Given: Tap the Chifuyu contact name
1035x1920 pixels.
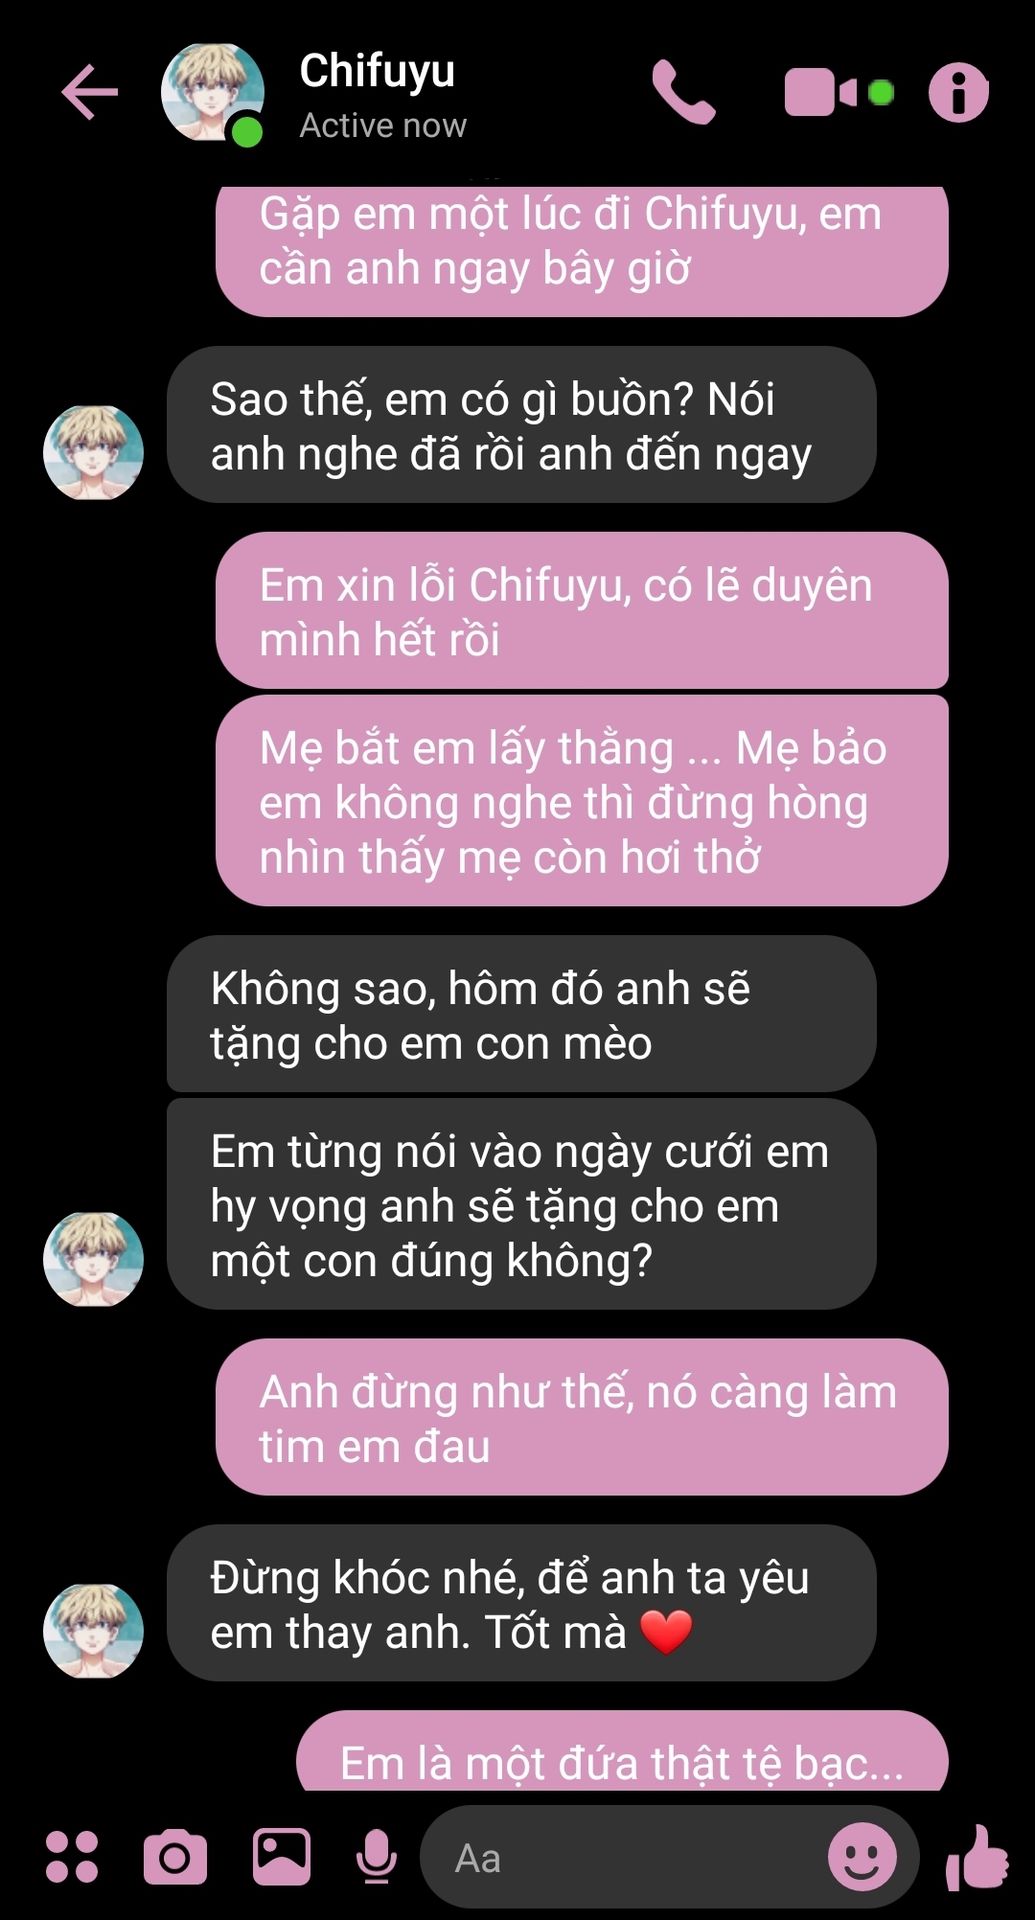Looking at the screenshot, I should click(x=377, y=71).
